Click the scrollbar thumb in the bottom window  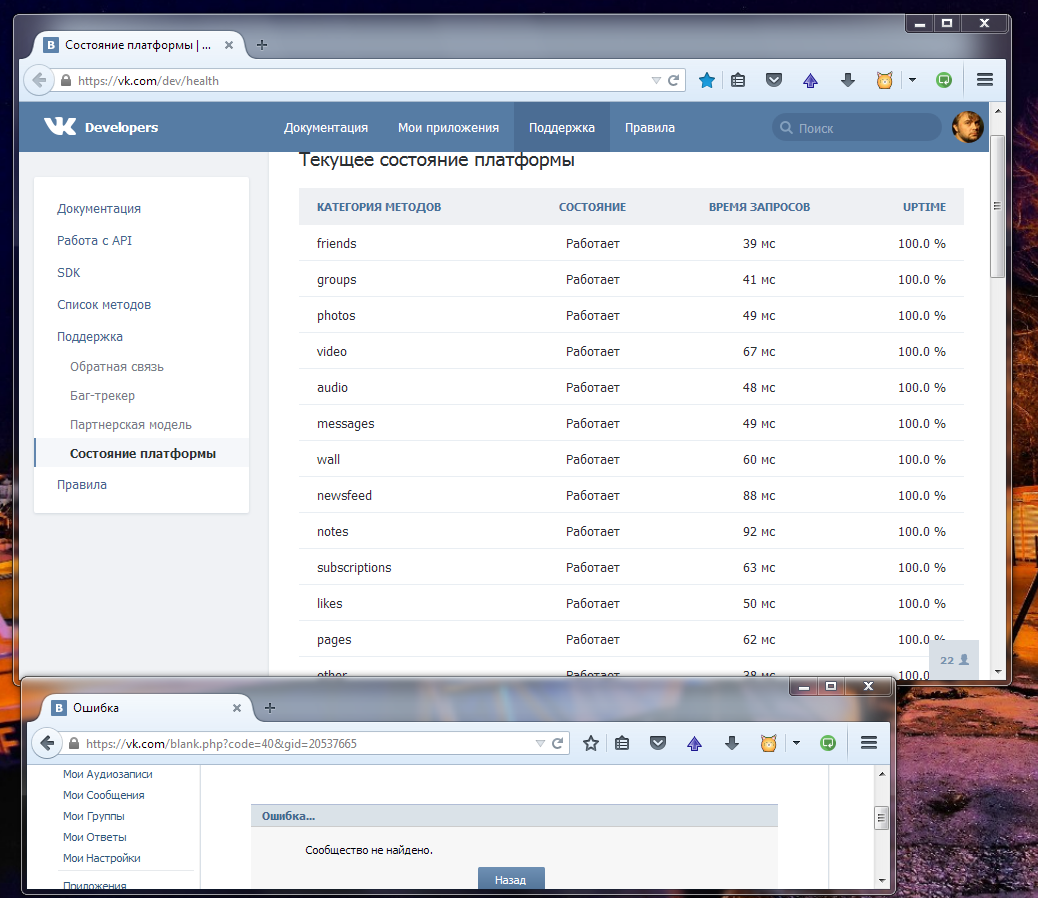pos(880,817)
